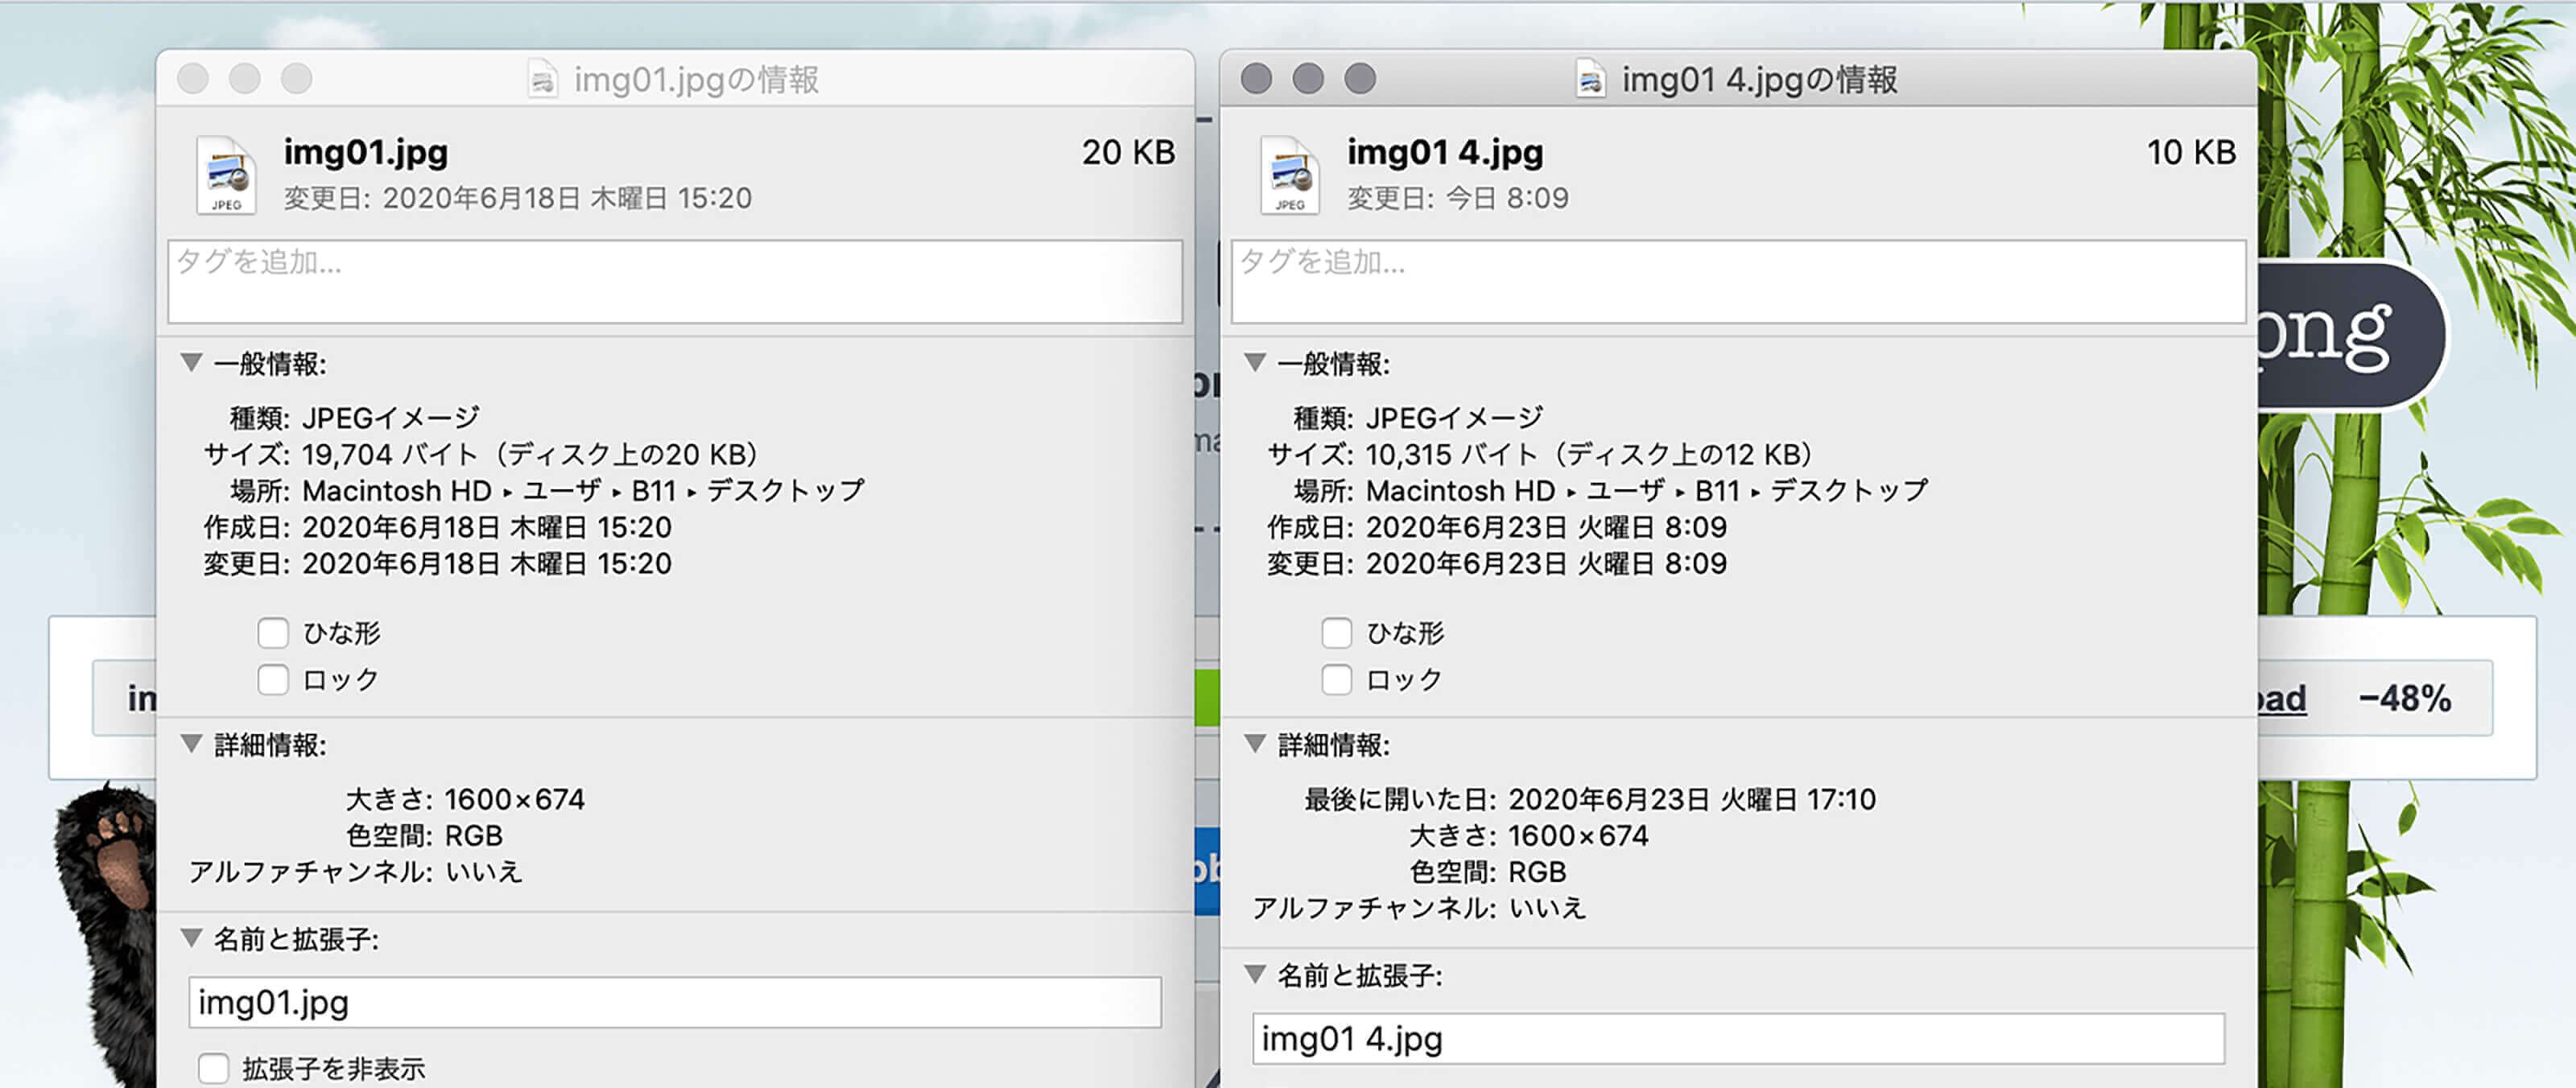Click title bar icon of img01.jpg window
This screenshot has width=2576, height=1088.
pyautogui.click(x=542, y=79)
